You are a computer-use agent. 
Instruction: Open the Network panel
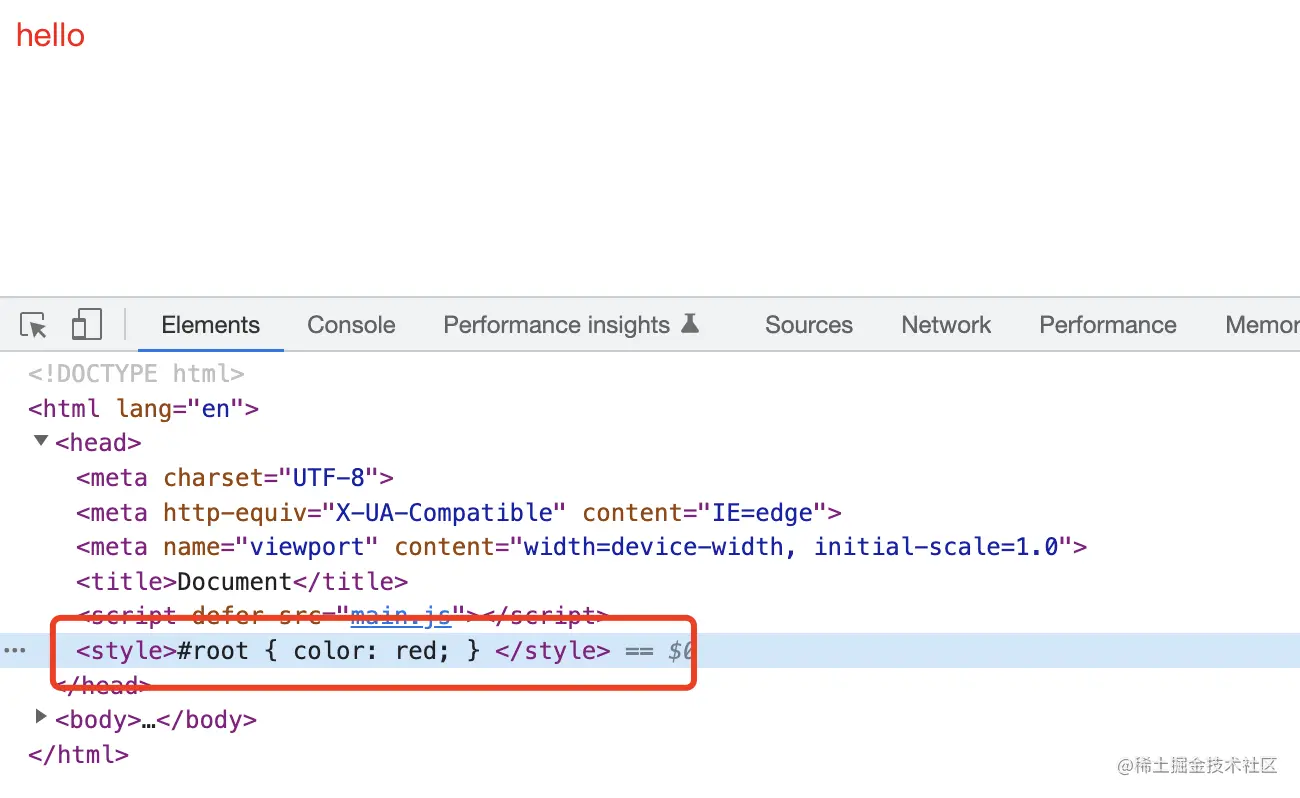click(946, 325)
